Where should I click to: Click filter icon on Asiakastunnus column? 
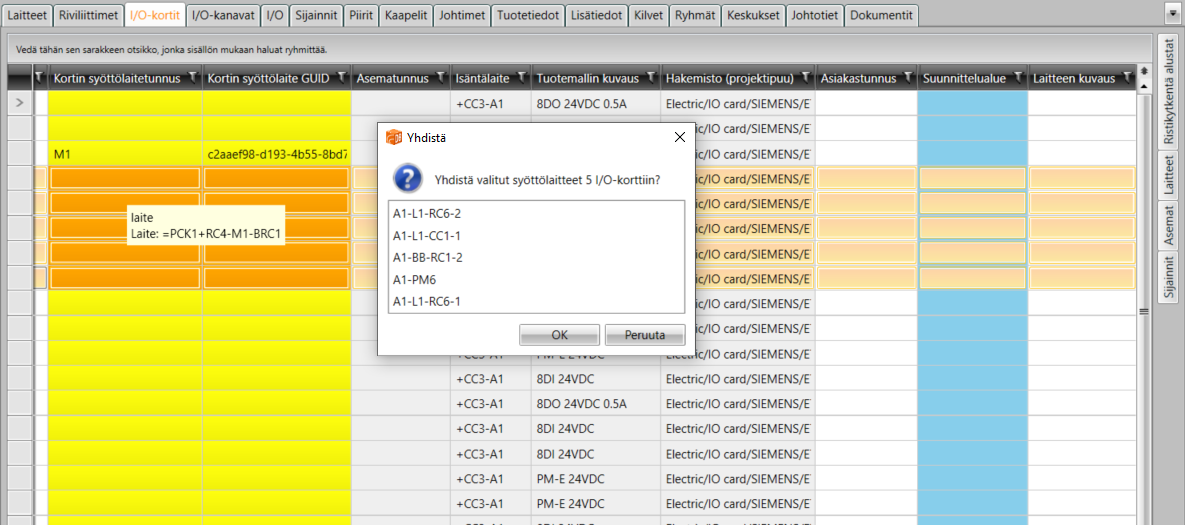point(908,78)
